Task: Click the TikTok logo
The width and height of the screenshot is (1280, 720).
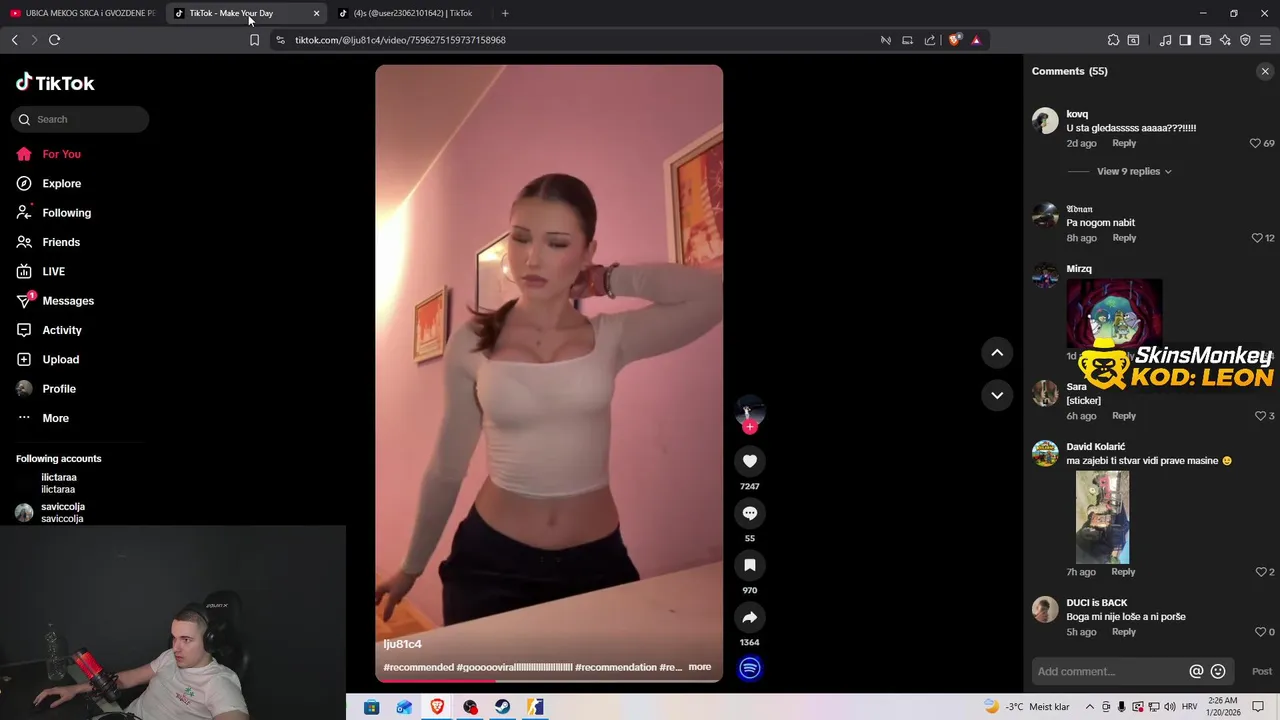Action: (x=55, y=83)
